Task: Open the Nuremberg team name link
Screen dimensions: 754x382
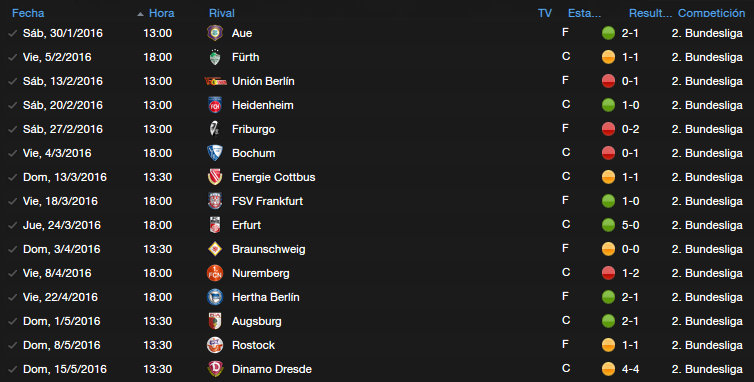Action: pyautogui.click(x=261, y=273)
